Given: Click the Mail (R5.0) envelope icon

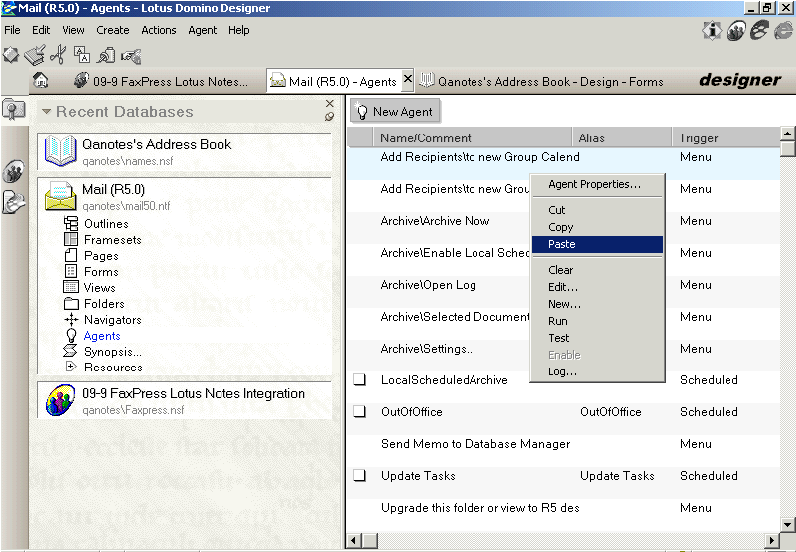Looking at the screenshot, I should (59, 196).
